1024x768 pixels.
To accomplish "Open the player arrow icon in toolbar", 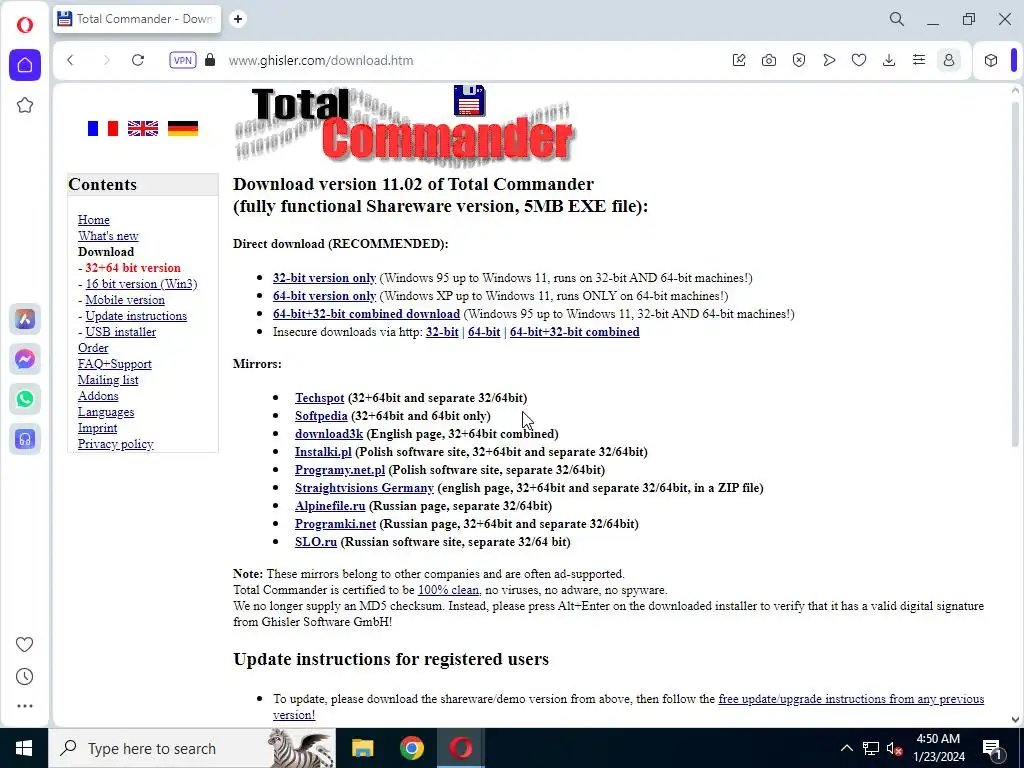I will [x=829, y=60].
